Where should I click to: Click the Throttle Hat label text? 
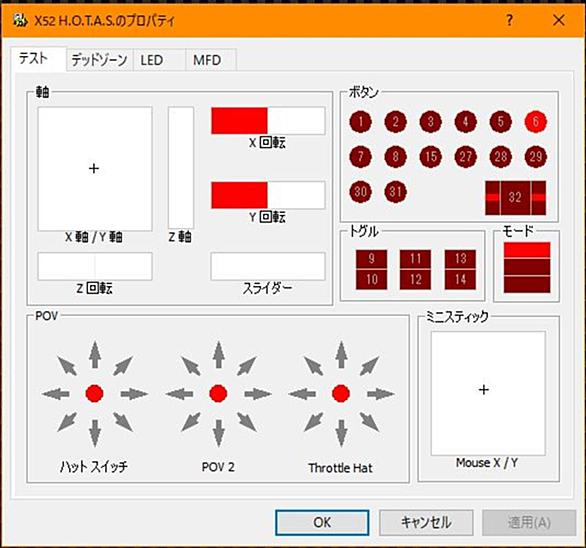[x=340, y=468]
